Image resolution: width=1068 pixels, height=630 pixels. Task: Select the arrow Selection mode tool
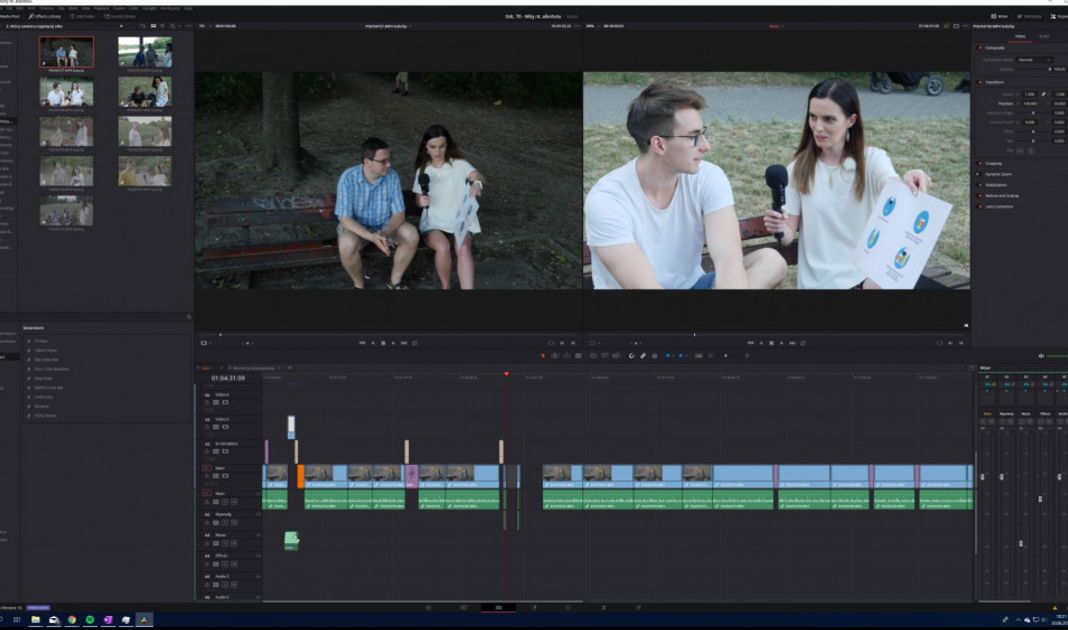[x=543, y=355]
